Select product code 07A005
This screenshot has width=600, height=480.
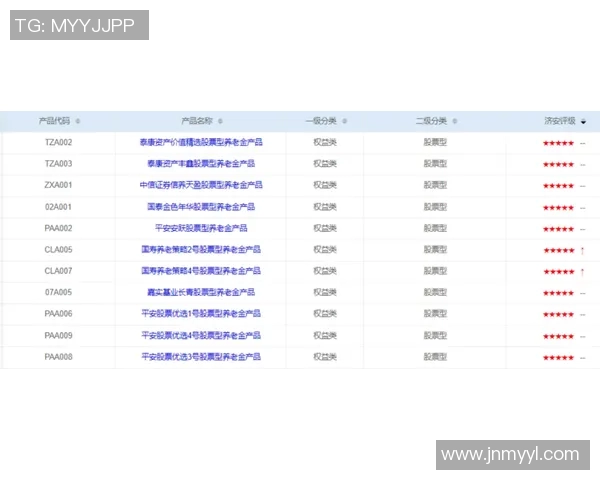(58, 293)
